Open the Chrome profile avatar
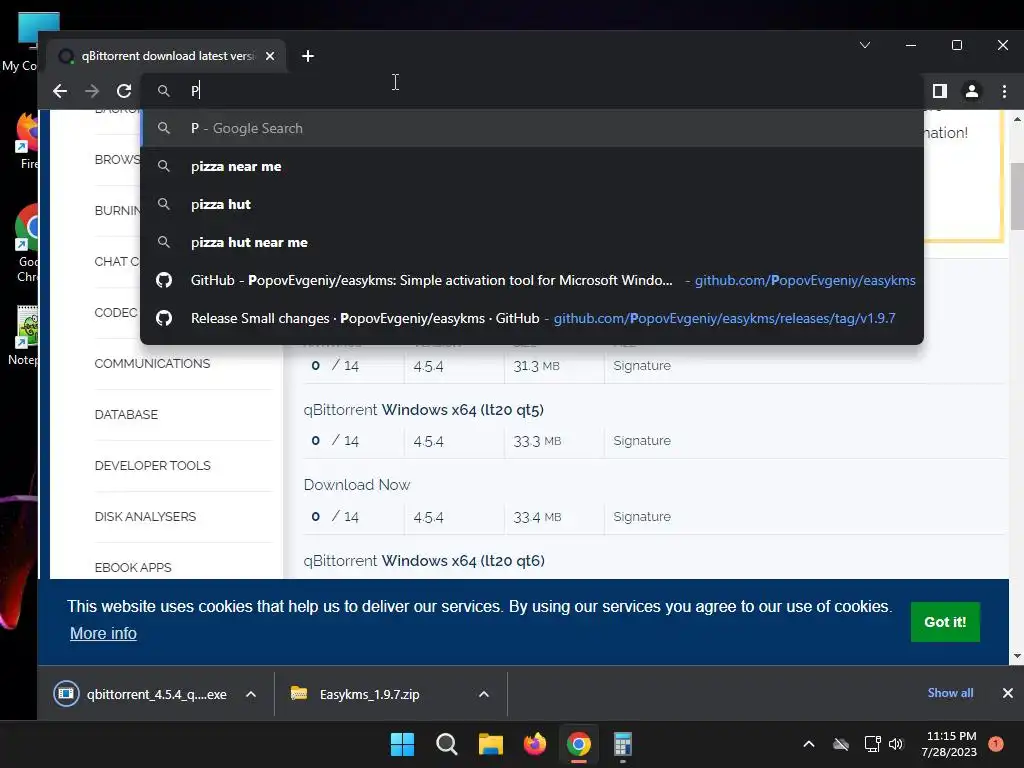The height and width of the screenshot is (768, 1024). click(x=972, y=91)
